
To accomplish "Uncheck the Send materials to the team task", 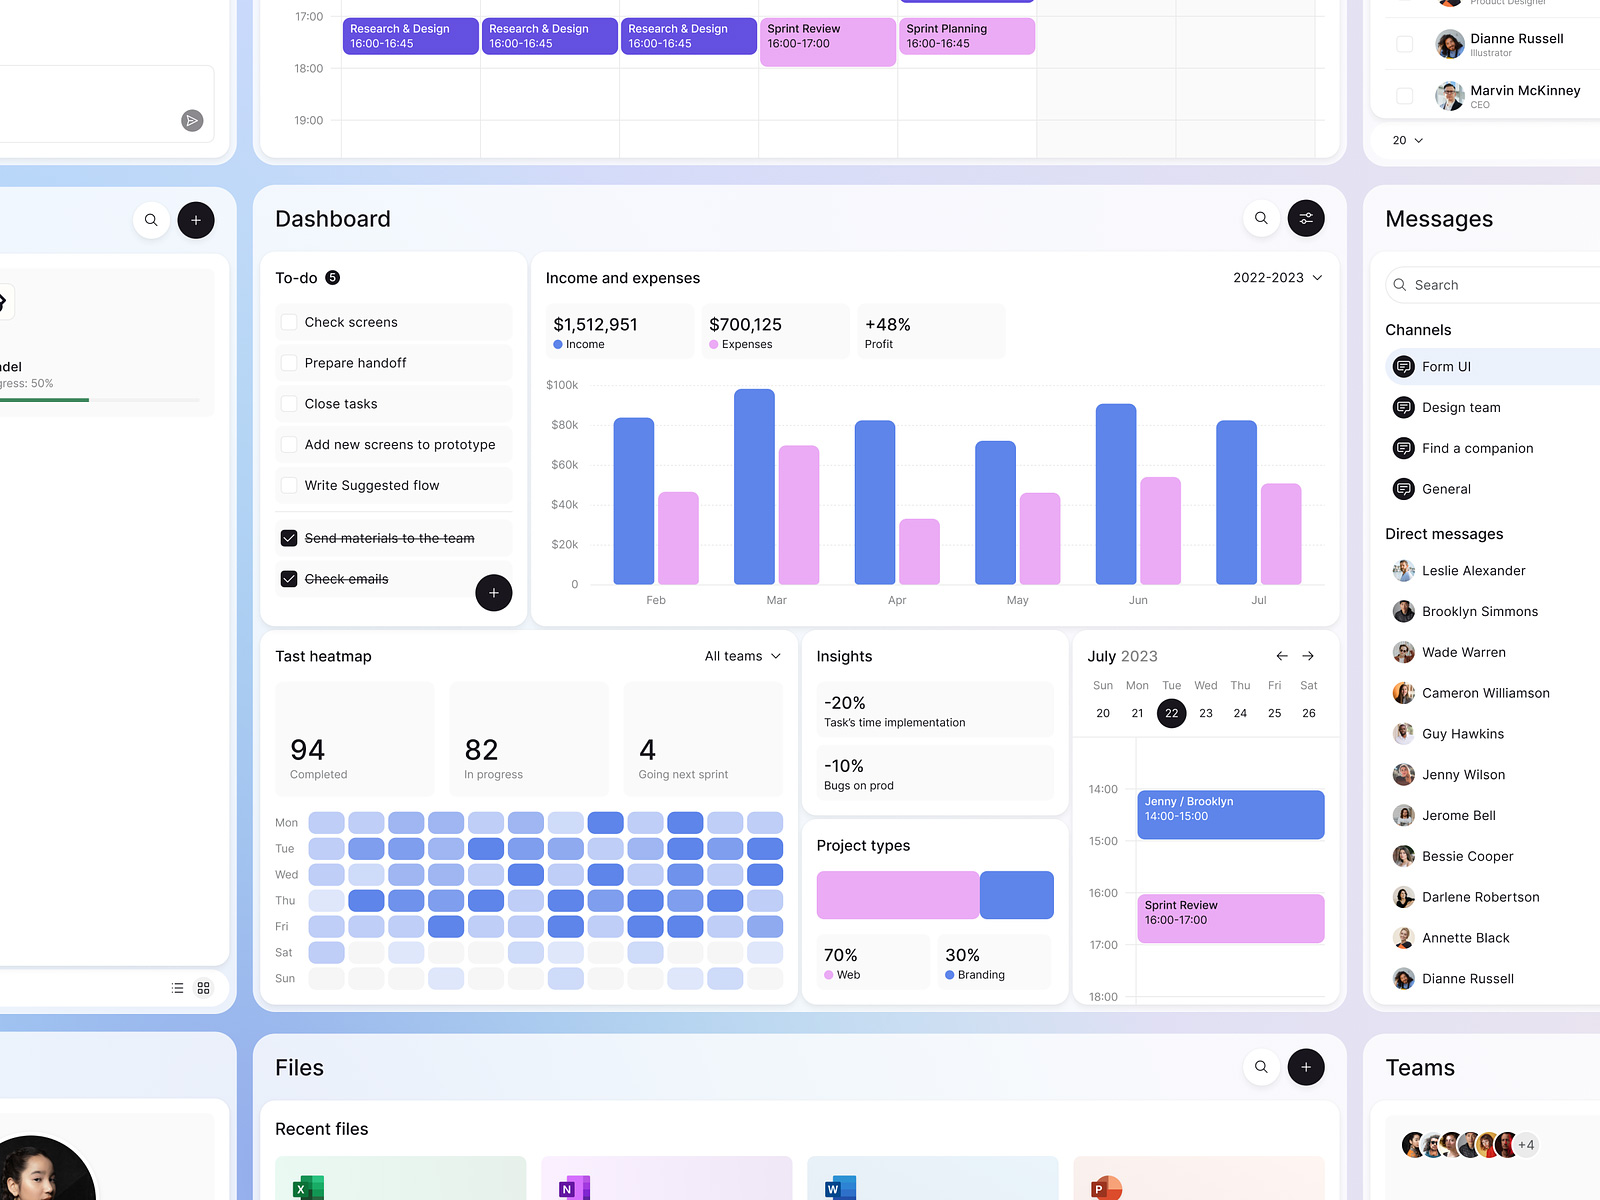I will tap(289, 538).
